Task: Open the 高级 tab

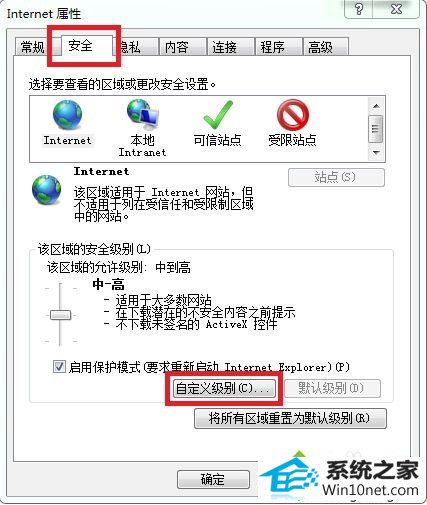Action: pos(320,47)
